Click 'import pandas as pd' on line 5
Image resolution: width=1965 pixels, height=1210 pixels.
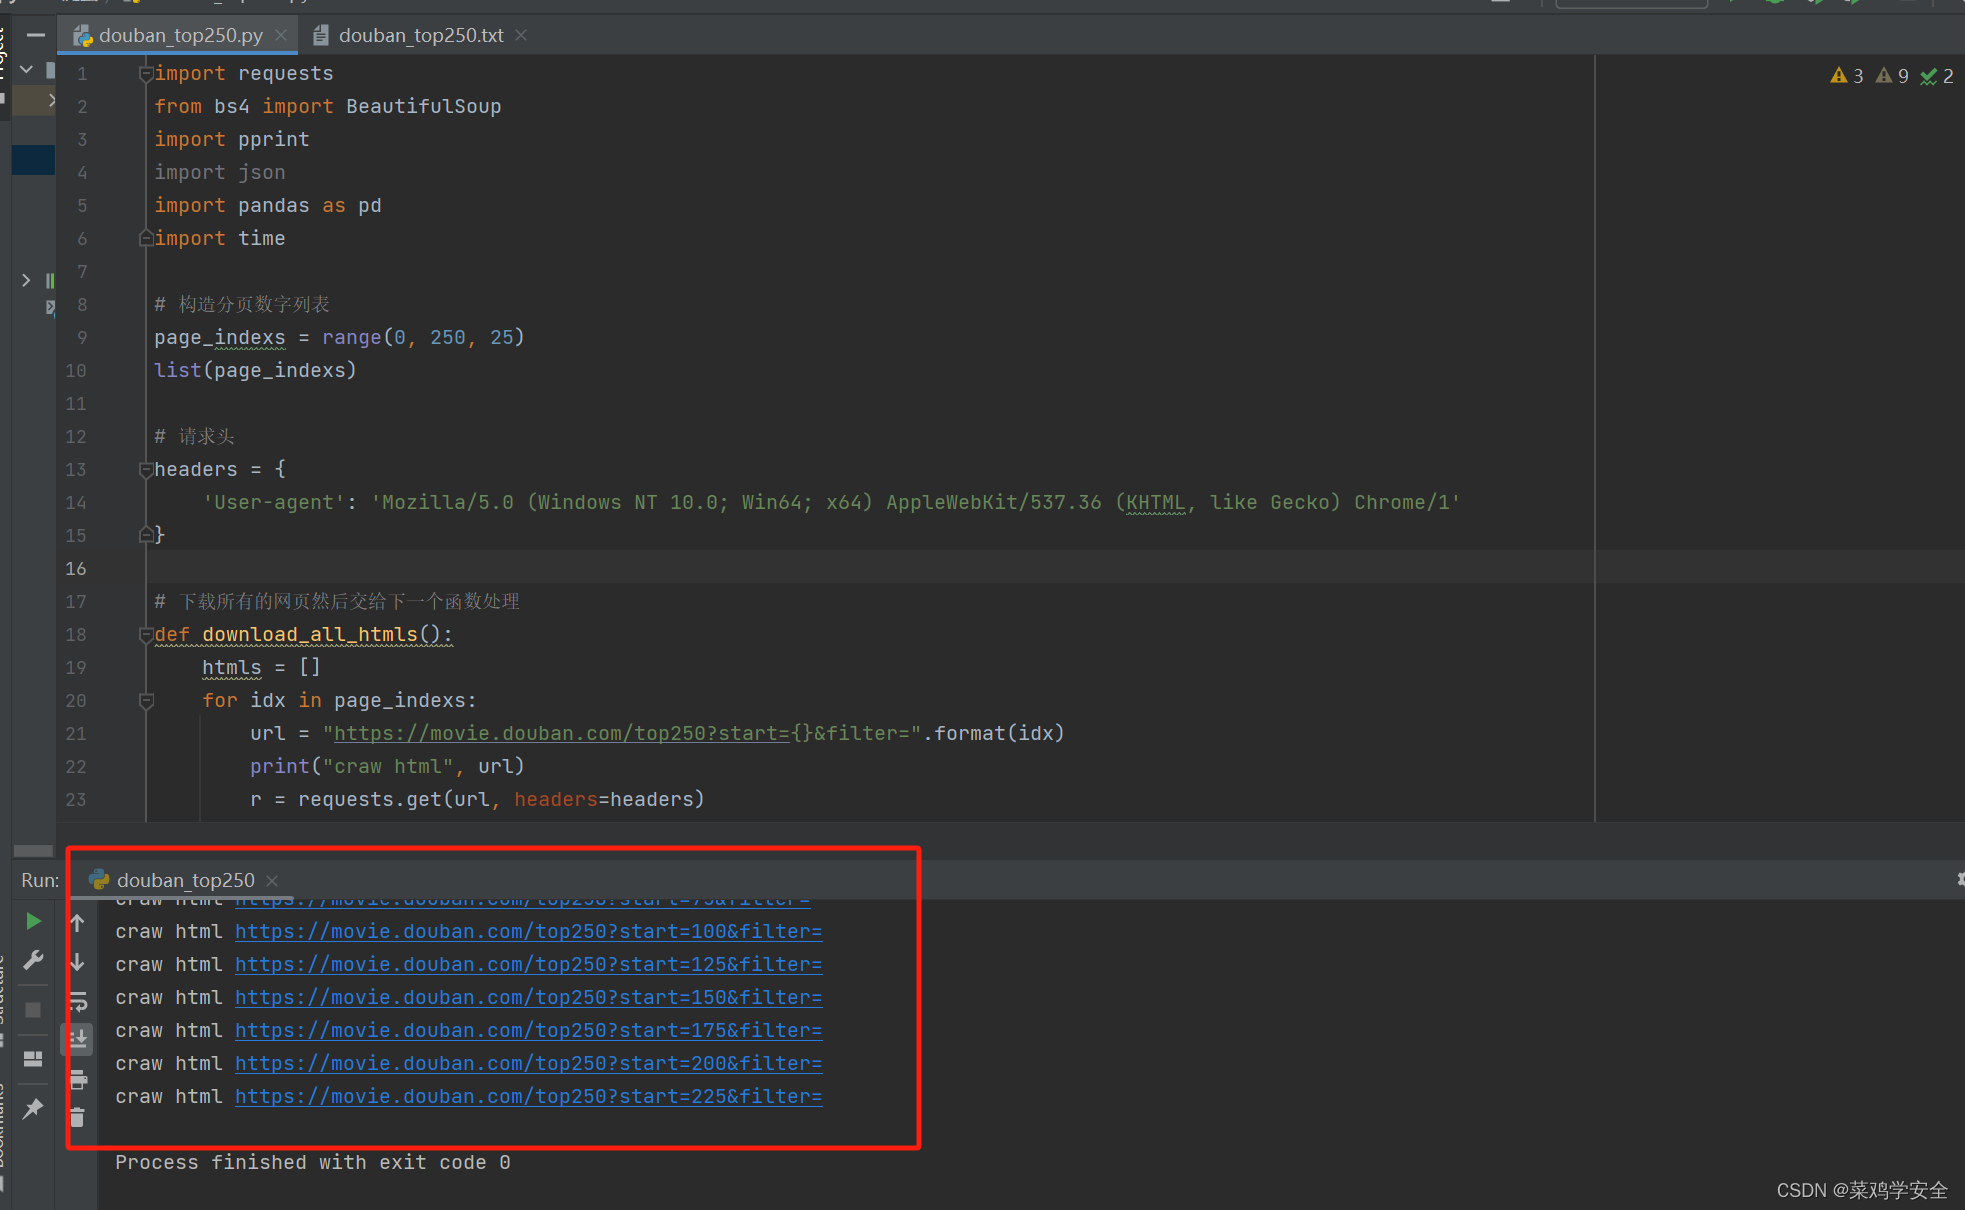pyautogui.click(x=268, y=206)
